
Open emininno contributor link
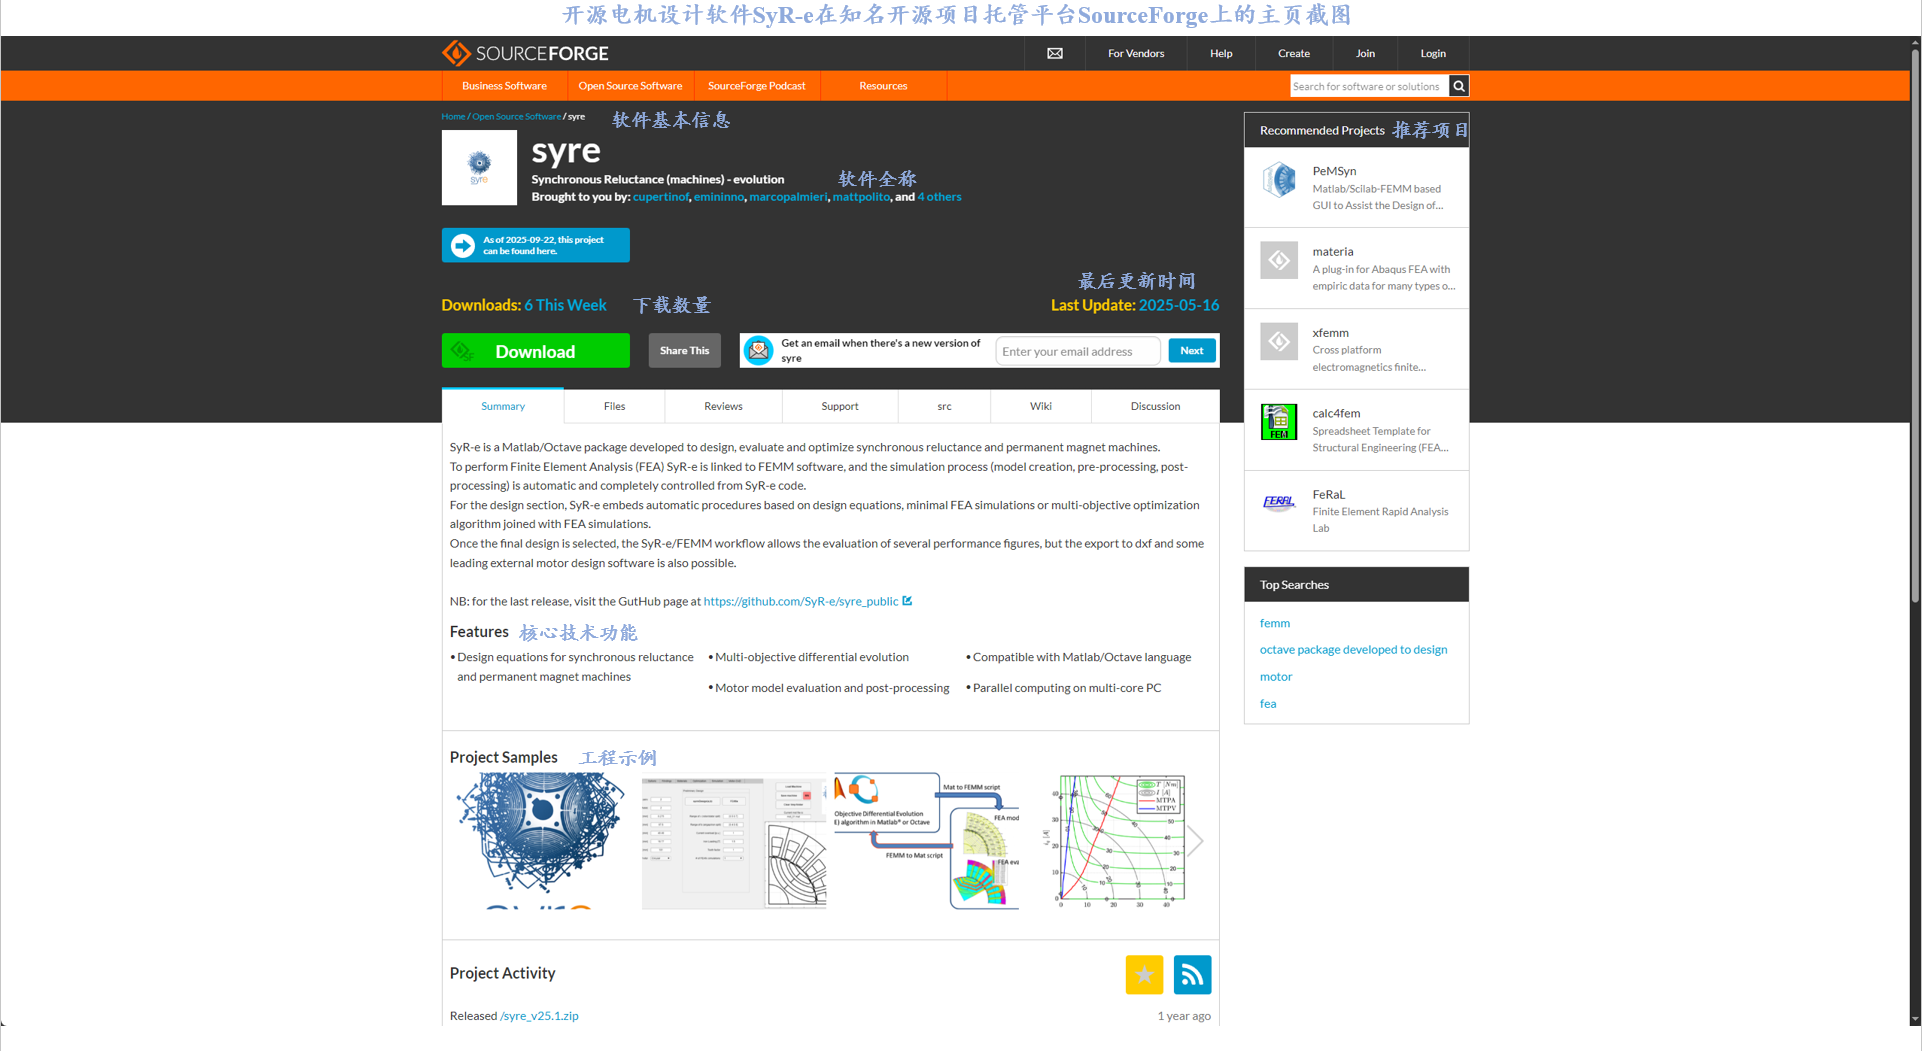click(x=718, y=197)
